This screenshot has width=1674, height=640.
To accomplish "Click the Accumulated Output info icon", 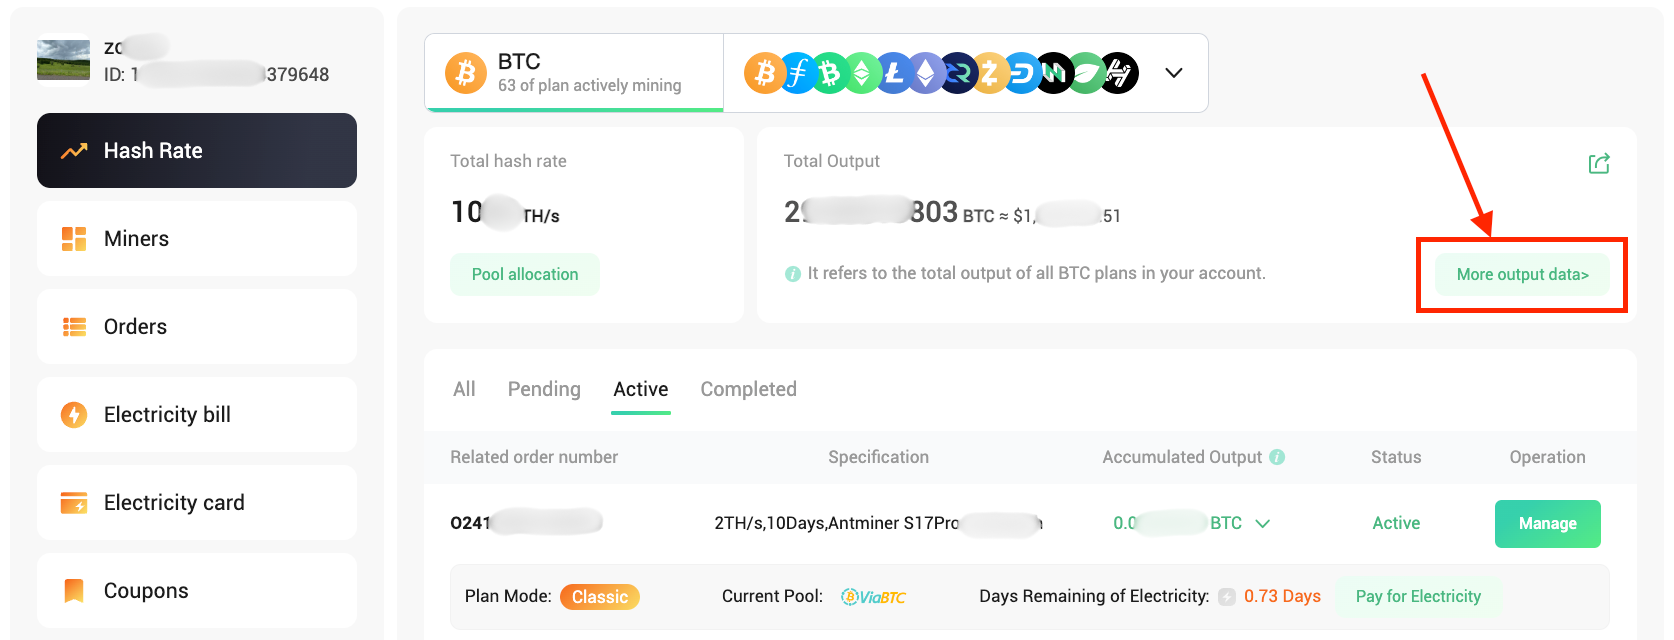I will [1277, 457].
